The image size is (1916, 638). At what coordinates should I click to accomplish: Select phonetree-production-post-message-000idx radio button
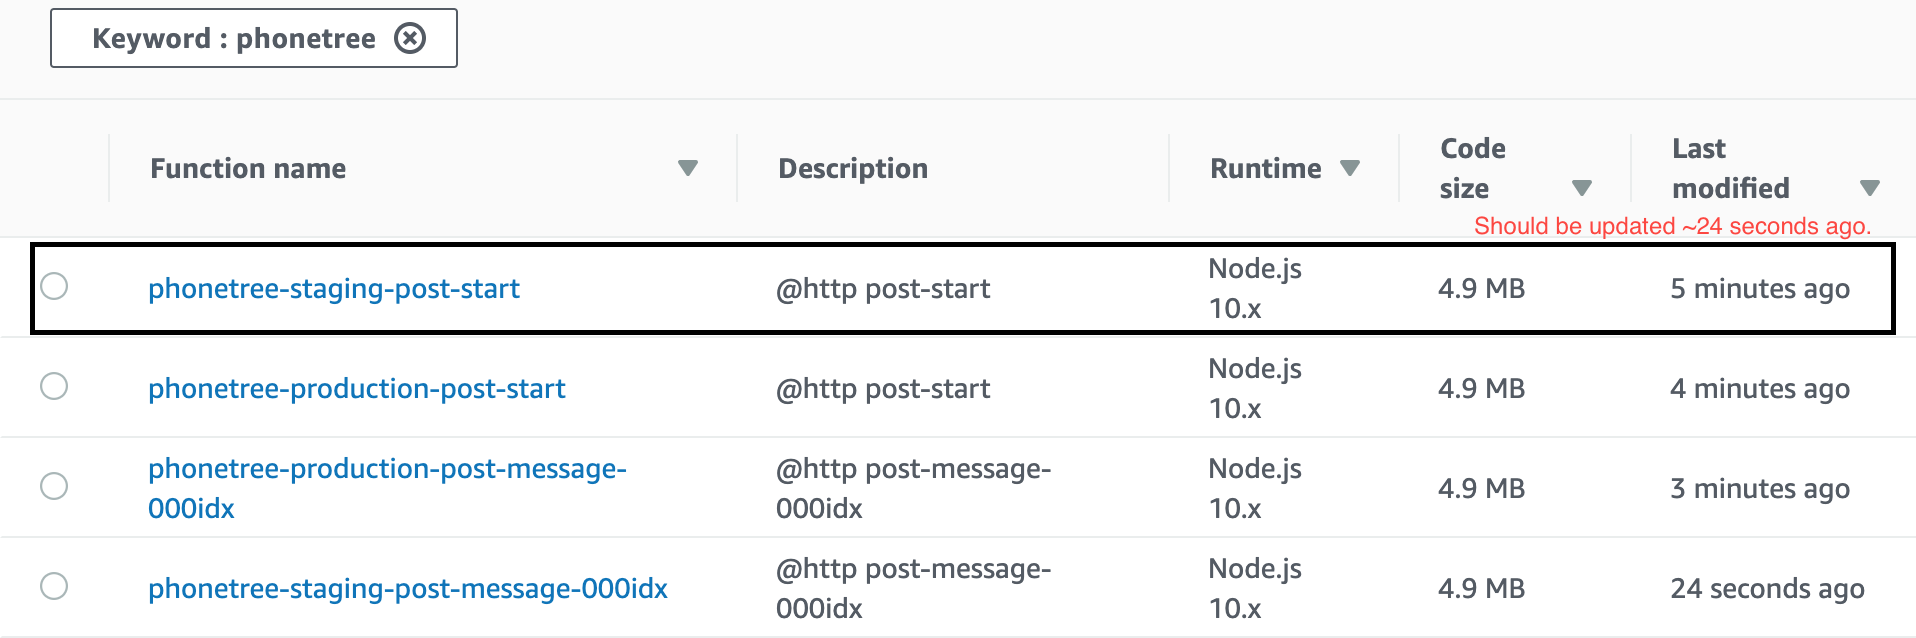54,486
